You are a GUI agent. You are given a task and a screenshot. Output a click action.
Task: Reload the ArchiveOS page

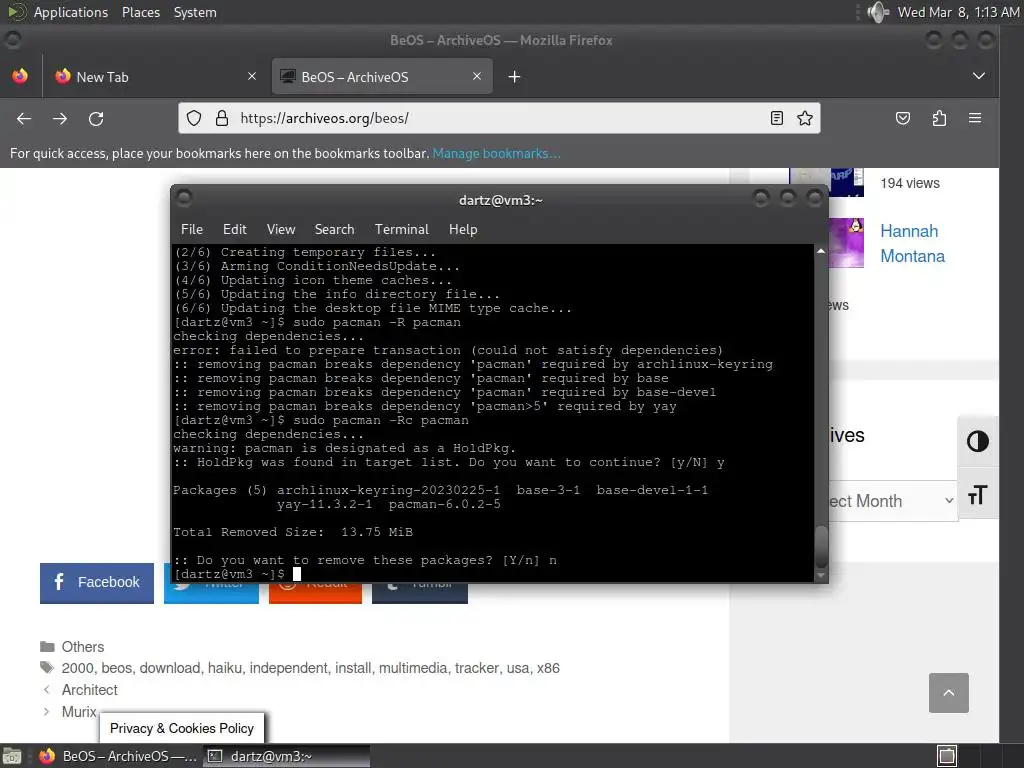[96, 118]
